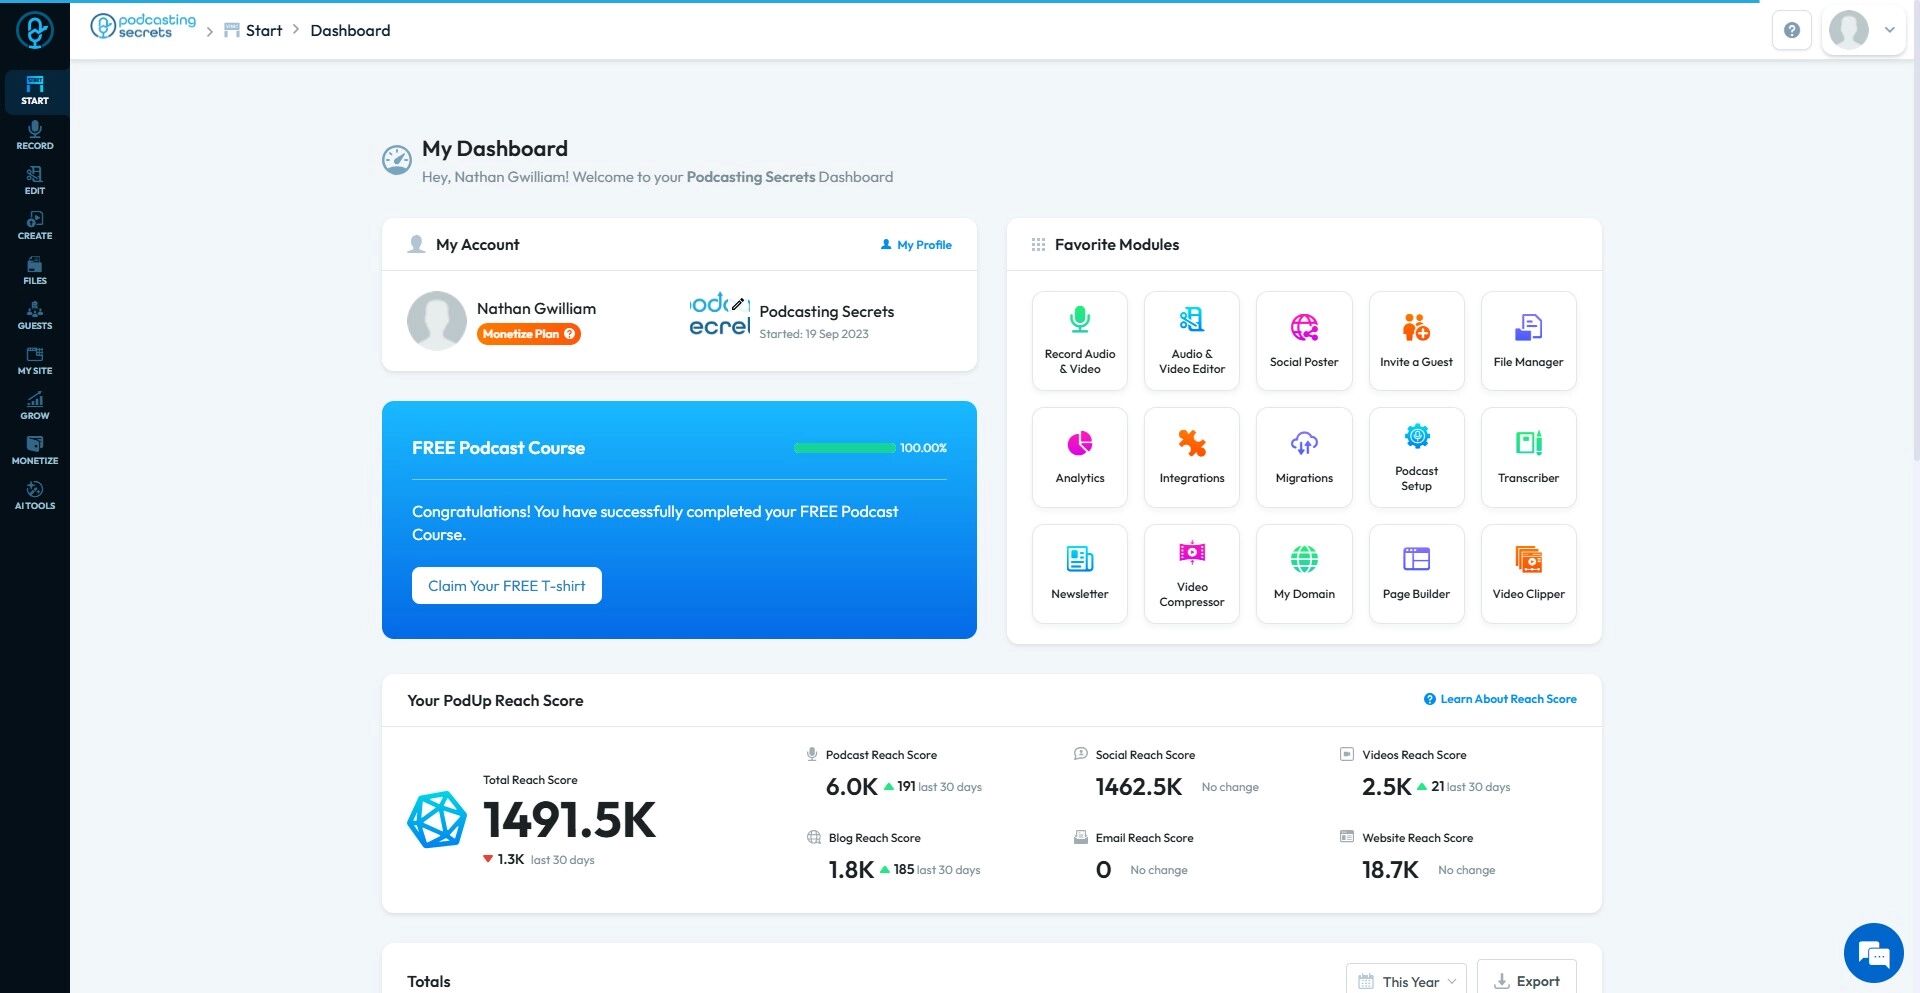Click the help question mark icon
This screenshot has height=993, width=1920.
(x=1791, y=30)
